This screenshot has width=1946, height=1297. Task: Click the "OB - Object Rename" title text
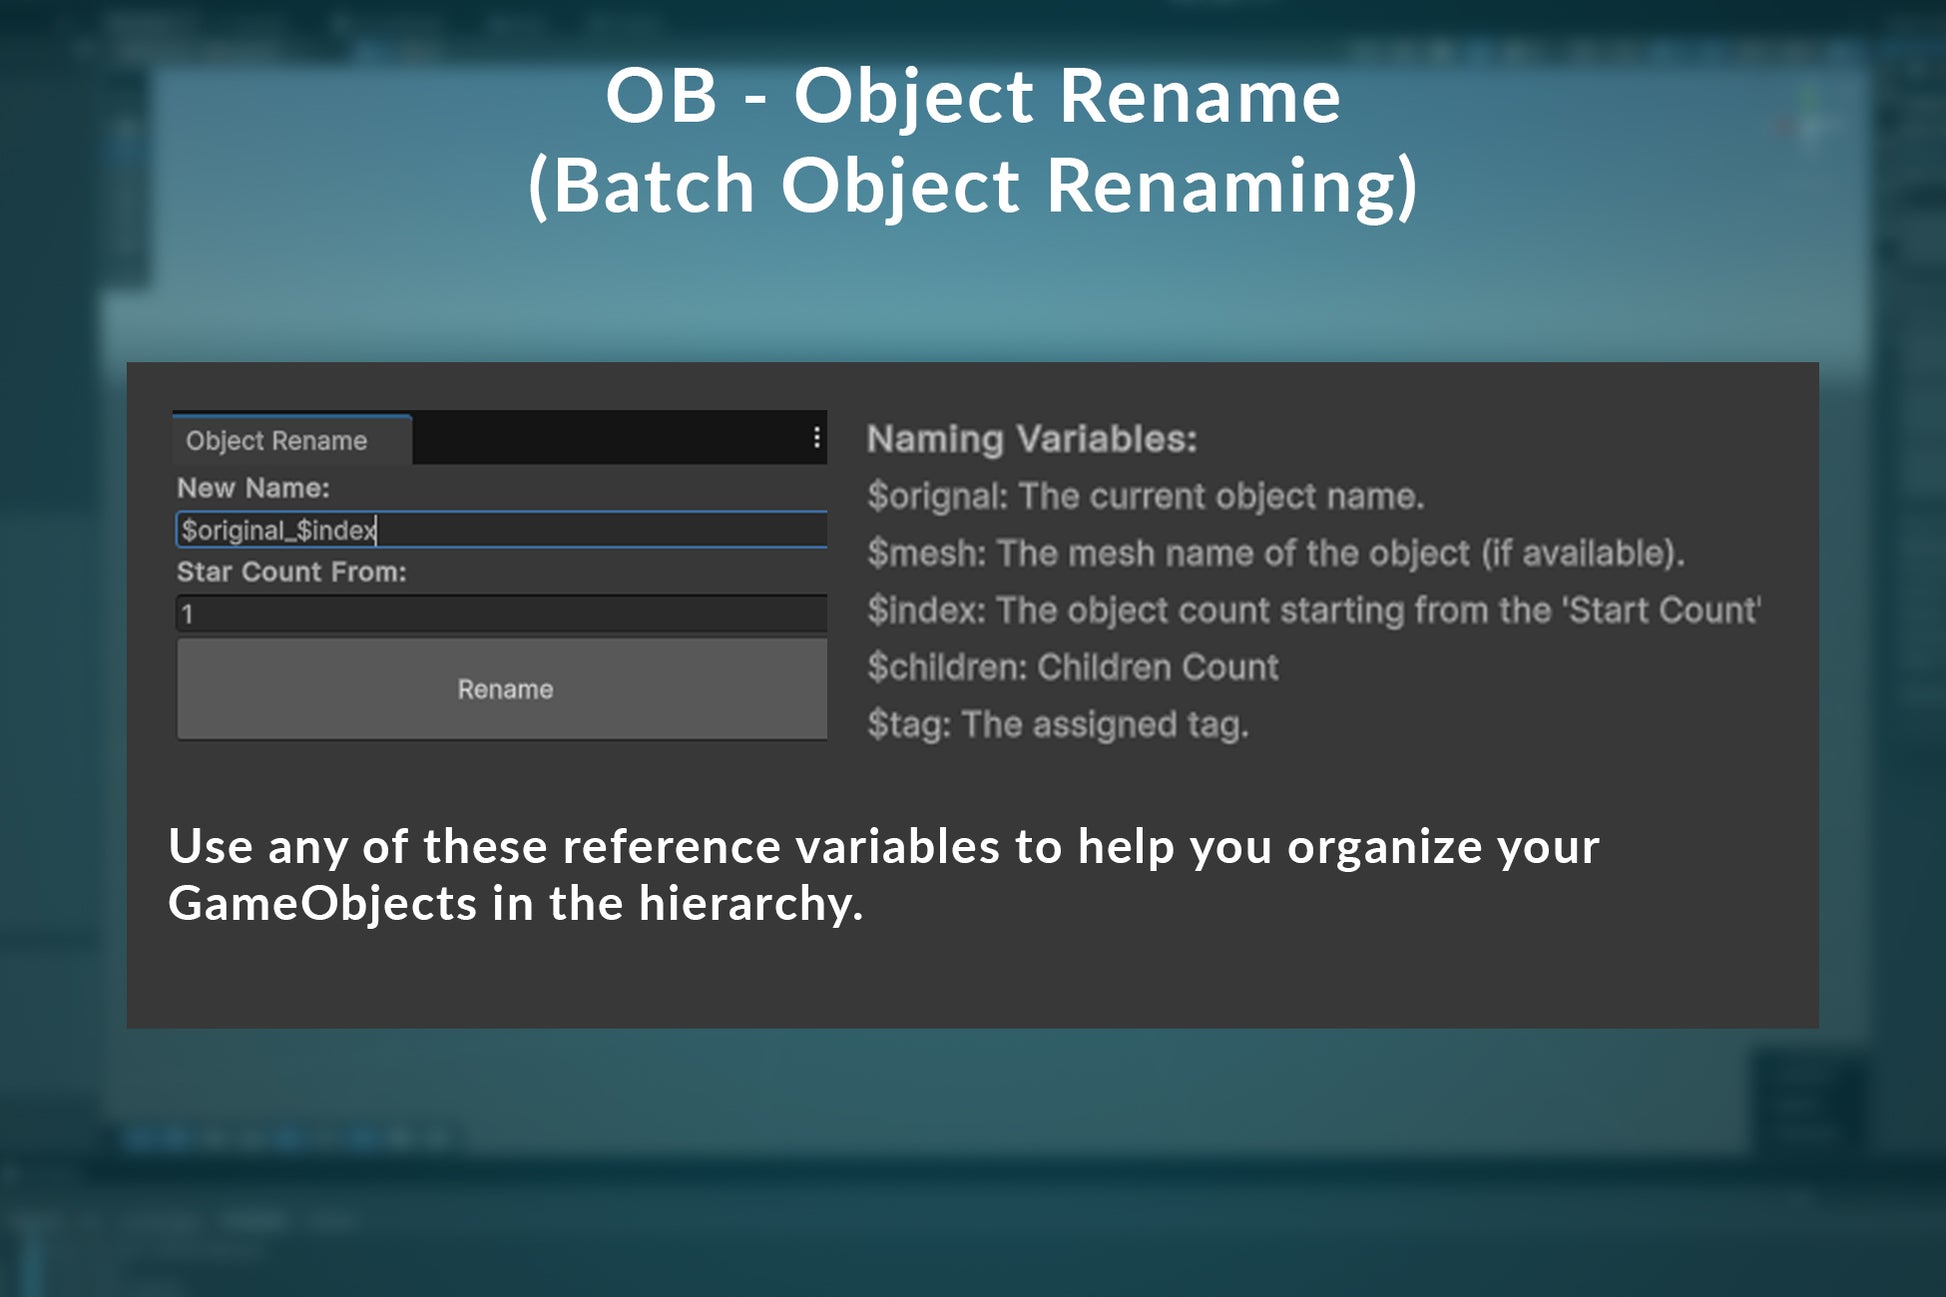(x=972, y=97)
